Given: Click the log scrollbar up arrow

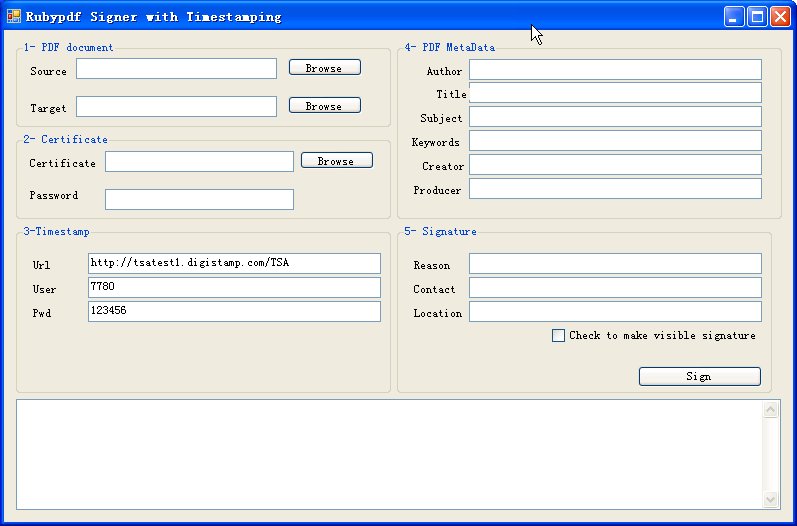Looking at the screenshot, I should [x=771, y=410].
